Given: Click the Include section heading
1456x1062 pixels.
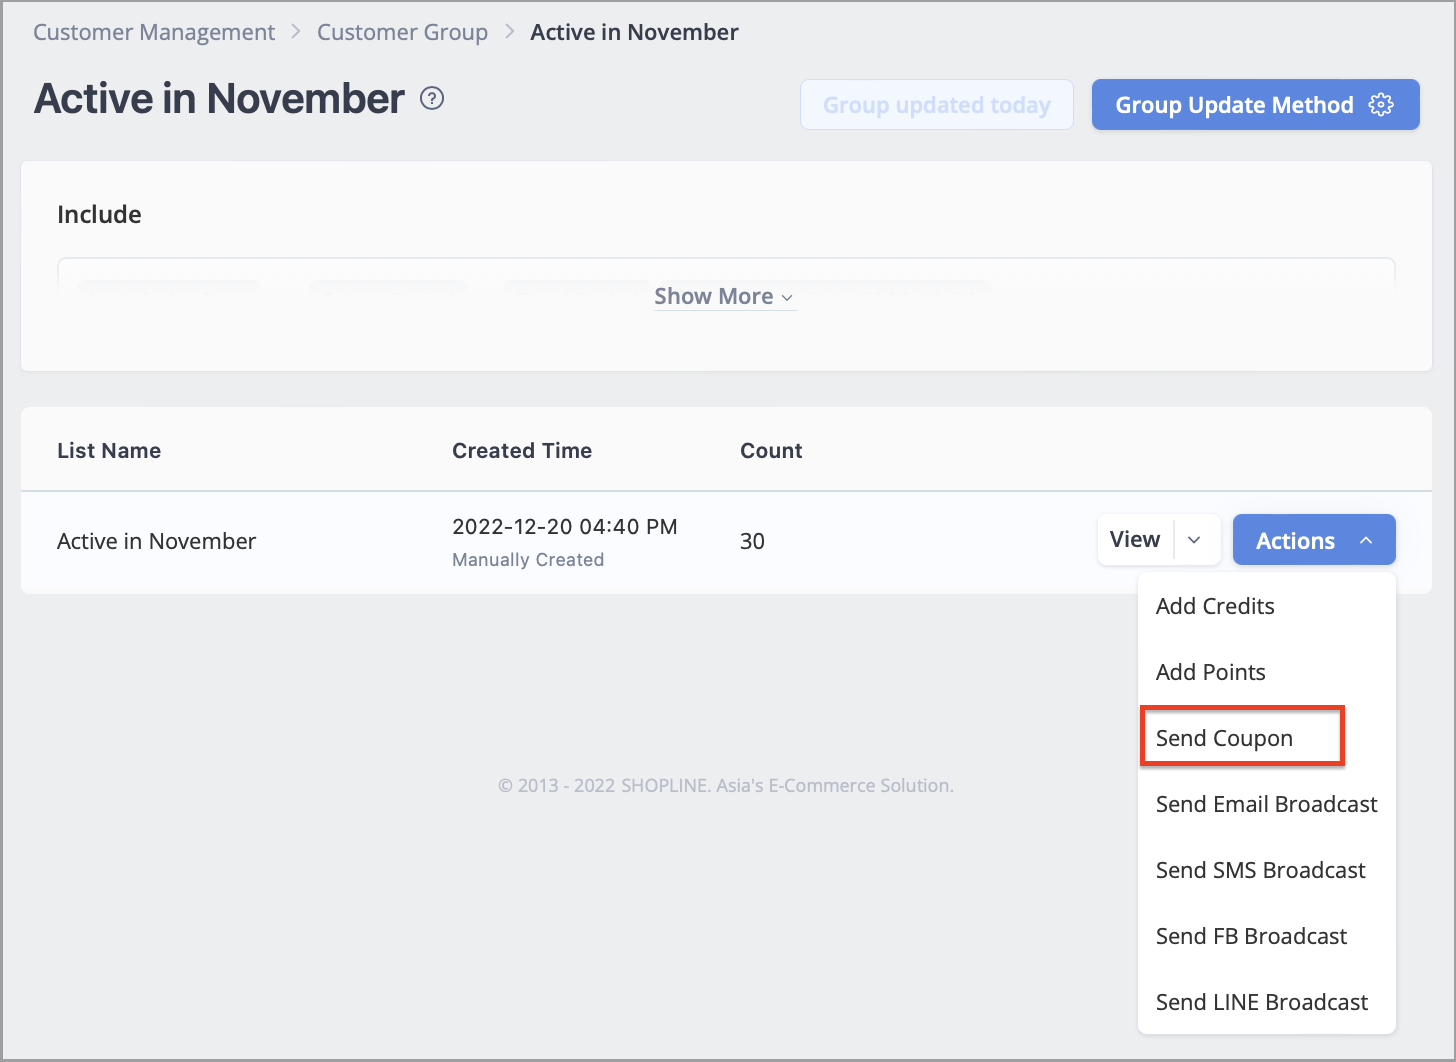Looking at the screenshot, I should tap(99, 214).
